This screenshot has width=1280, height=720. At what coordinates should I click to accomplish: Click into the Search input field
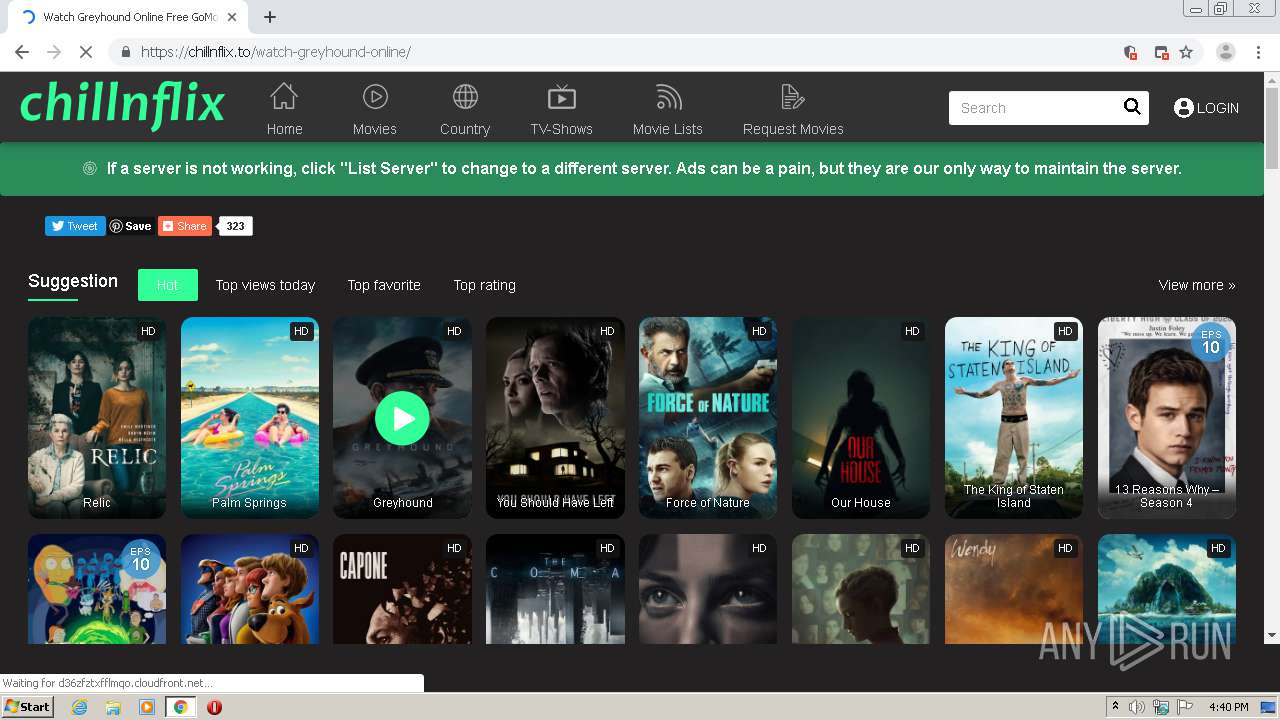1035,108
